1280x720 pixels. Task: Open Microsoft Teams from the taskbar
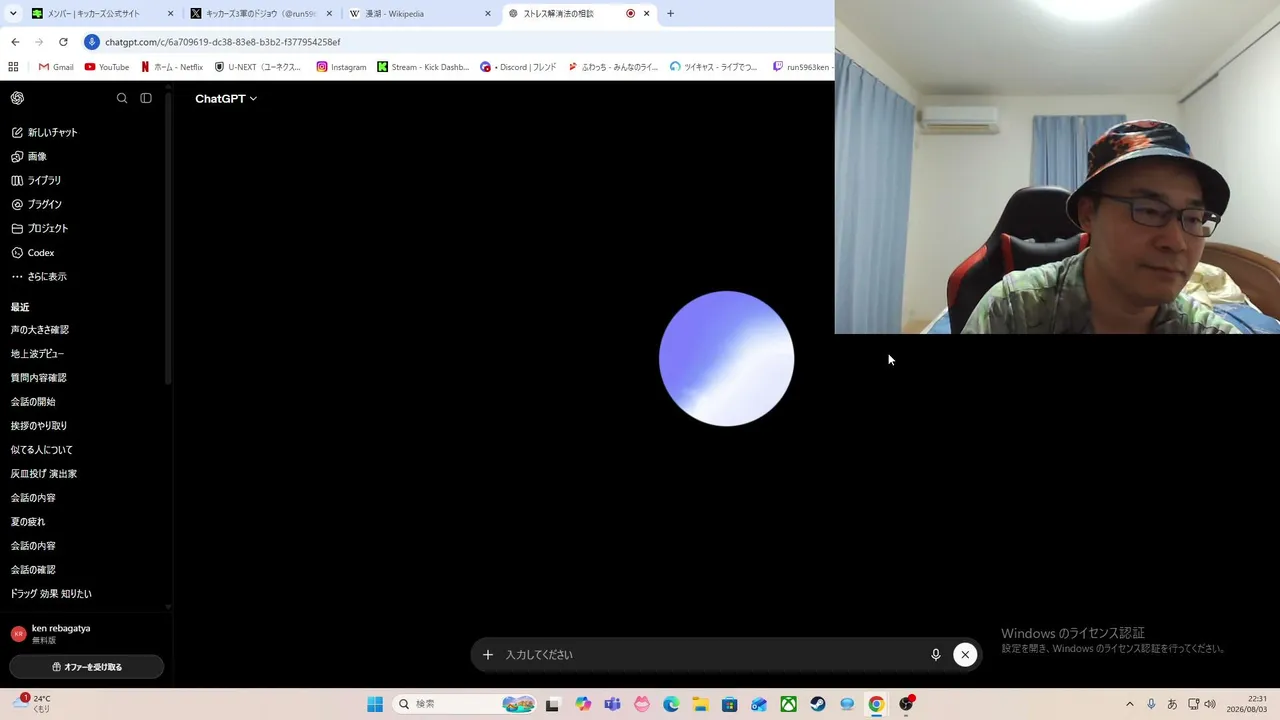point(612,704)
